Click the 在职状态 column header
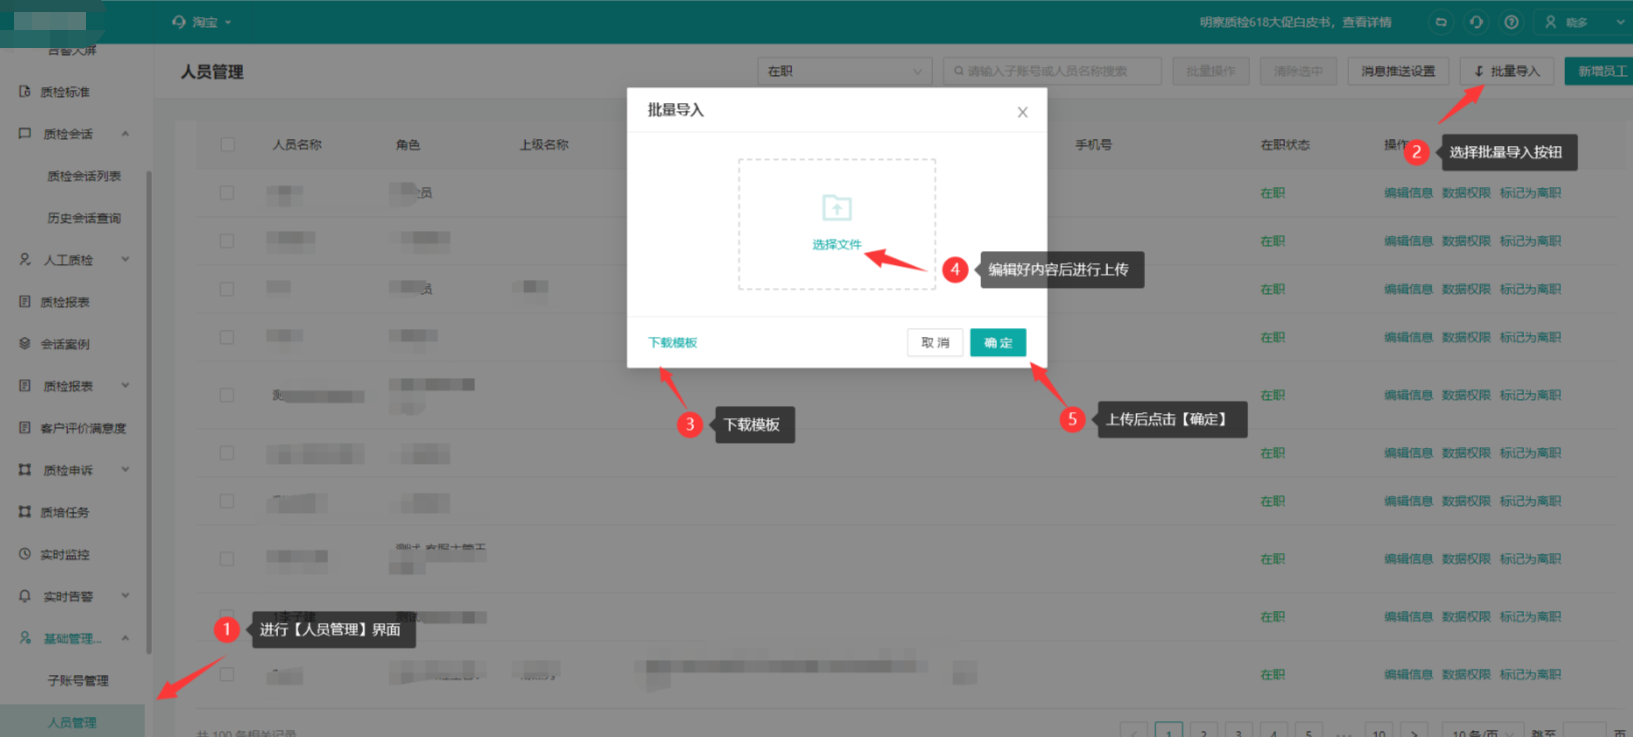 tap(1285, 144)
